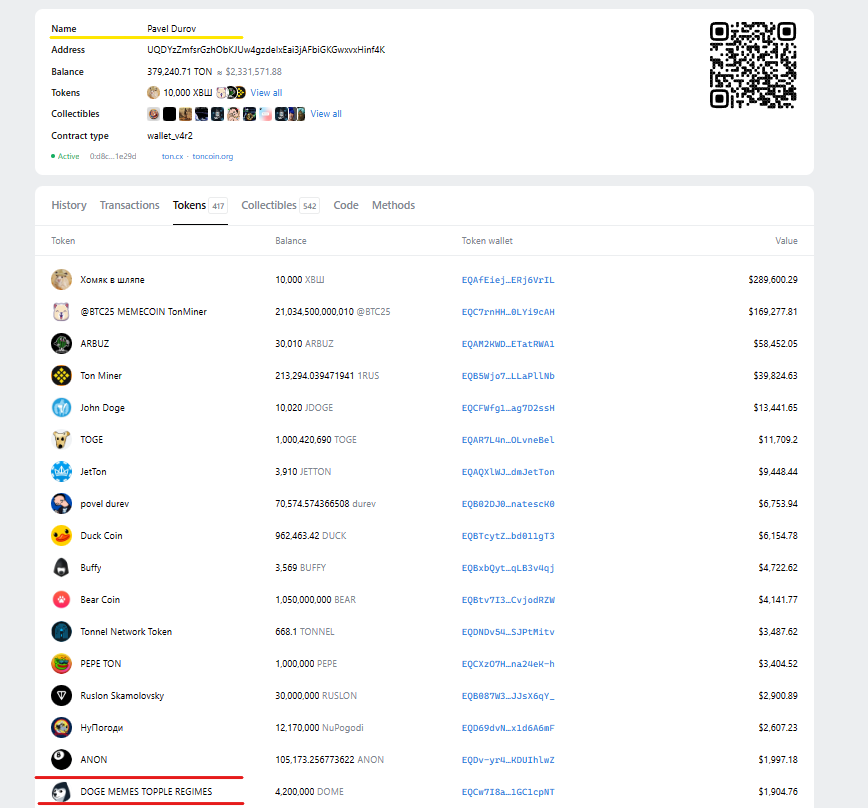This screenshot has height=808, width=868.
Task: Click the balance 379,240.71 TON
Action: click(x=179, y=72)
